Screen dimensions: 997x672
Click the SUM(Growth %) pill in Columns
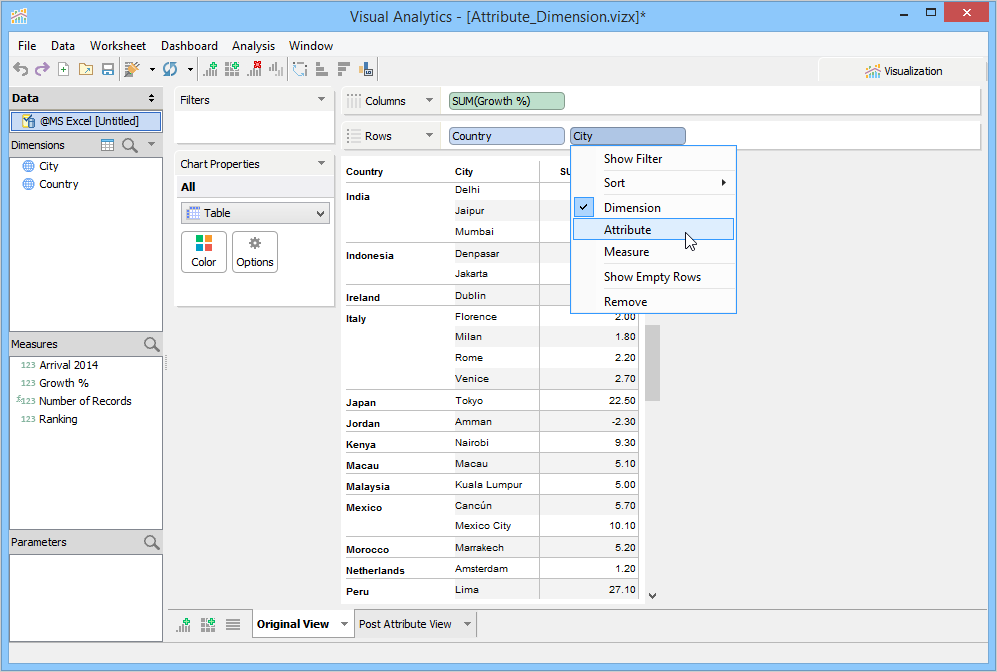(x=506, y=101)
